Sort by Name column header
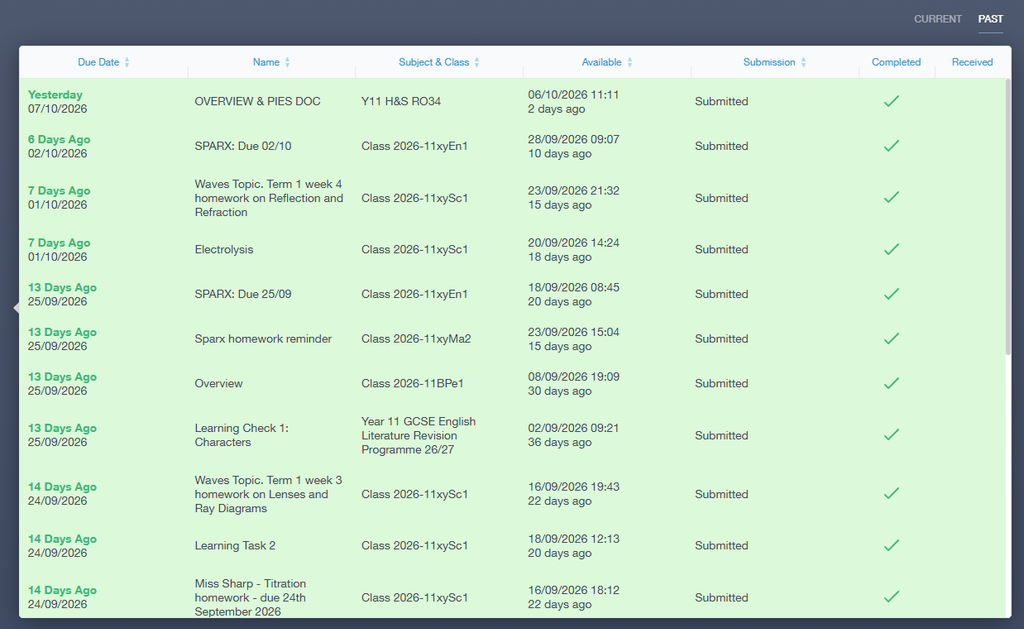 coord(271,62)
